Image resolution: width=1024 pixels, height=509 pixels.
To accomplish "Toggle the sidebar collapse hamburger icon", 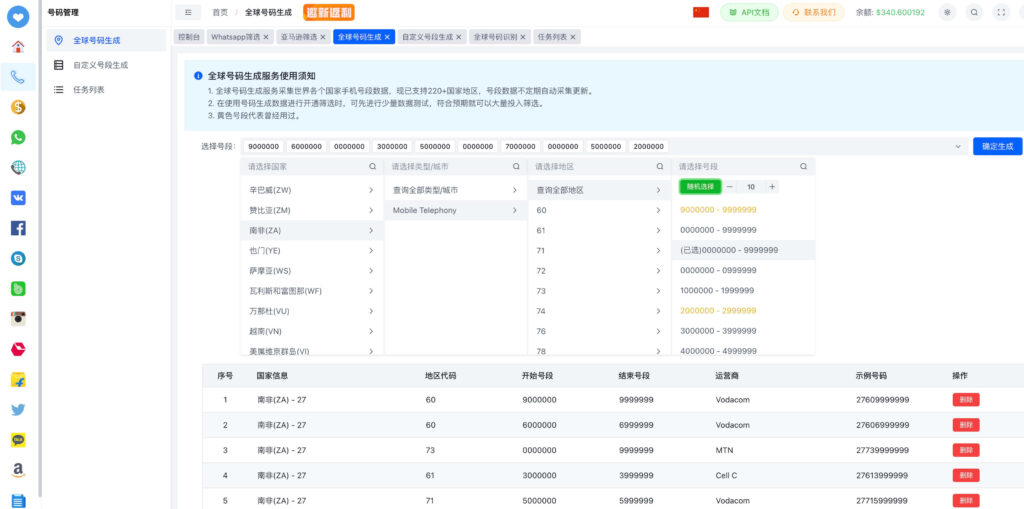I will 188,12.
